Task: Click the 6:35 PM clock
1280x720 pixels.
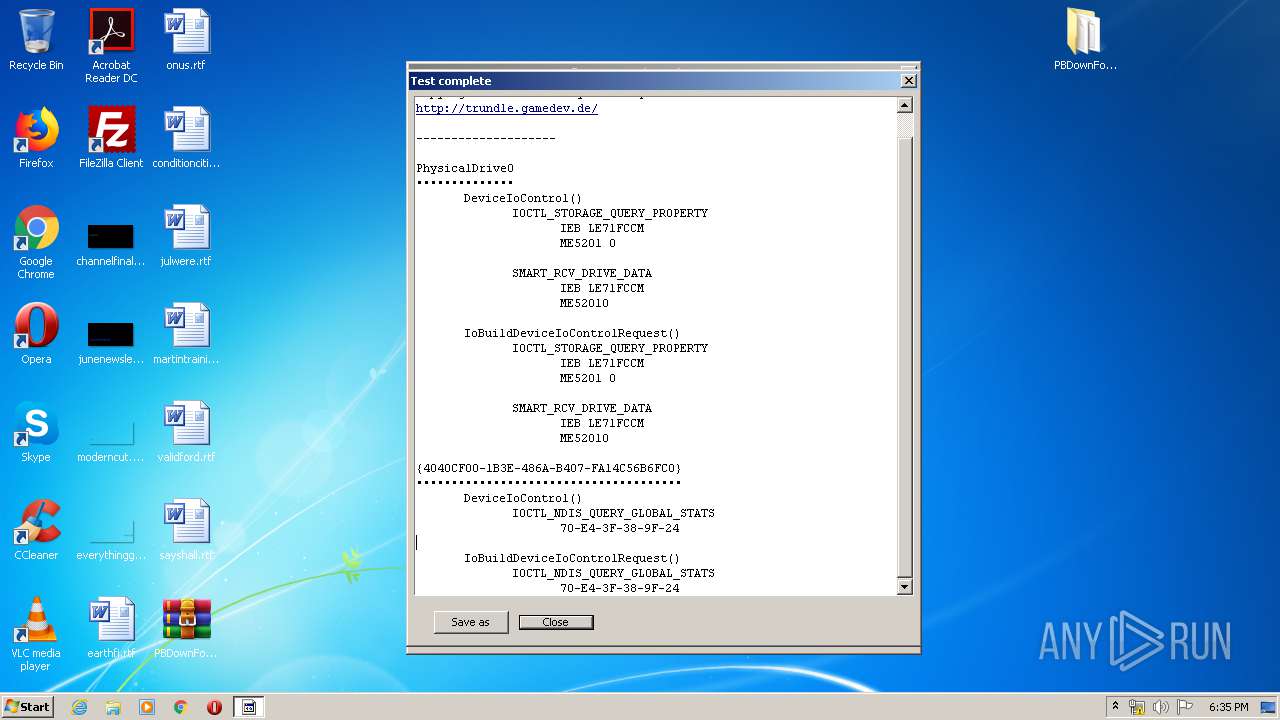Action: coord(1228,707)
